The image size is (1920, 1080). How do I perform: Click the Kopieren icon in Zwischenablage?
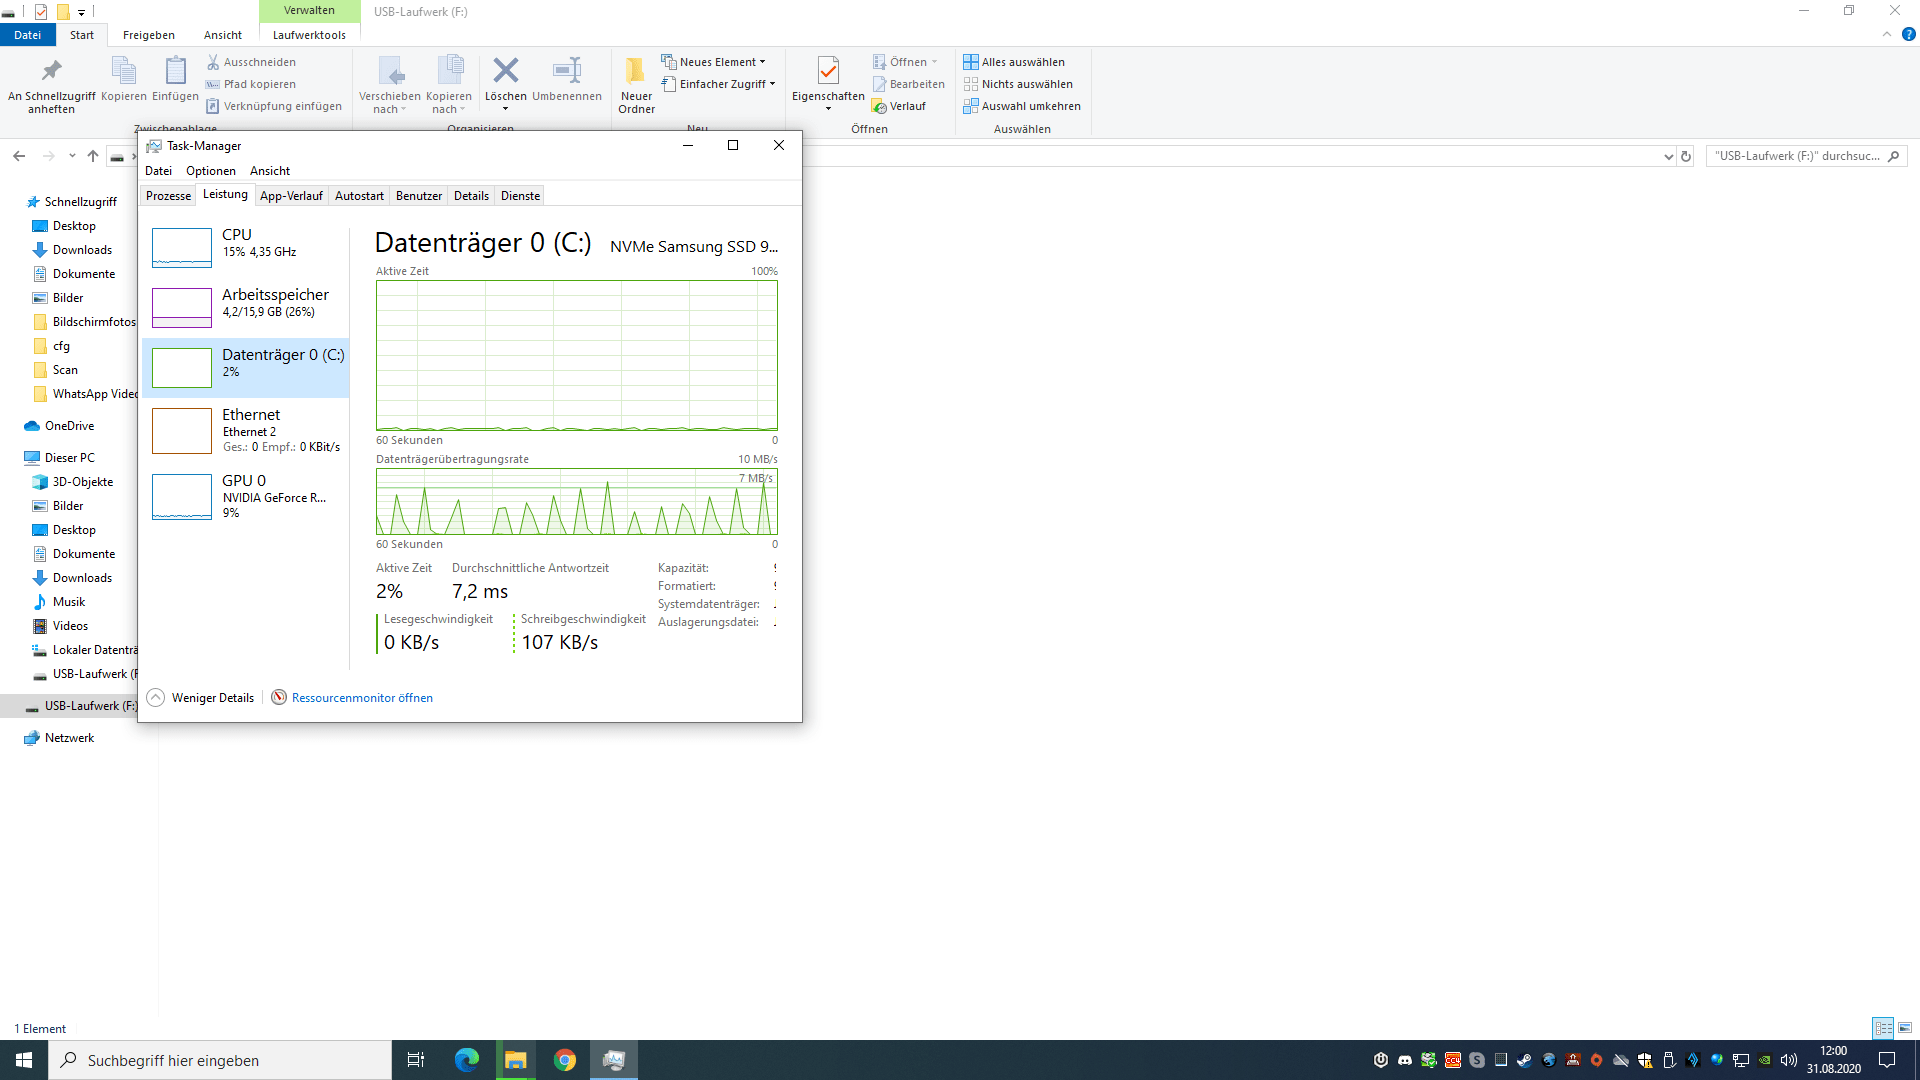click(x=124, y=70)
